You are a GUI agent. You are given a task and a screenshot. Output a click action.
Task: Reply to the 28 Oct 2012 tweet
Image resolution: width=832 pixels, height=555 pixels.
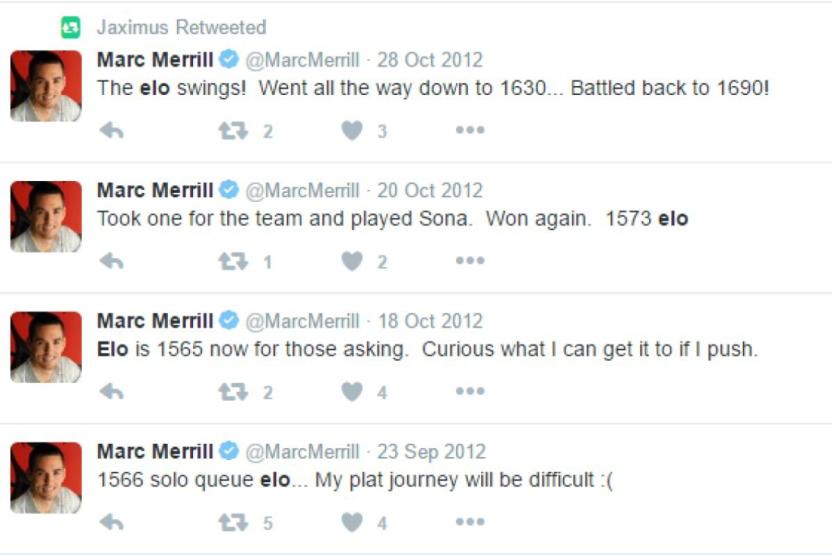111,131
